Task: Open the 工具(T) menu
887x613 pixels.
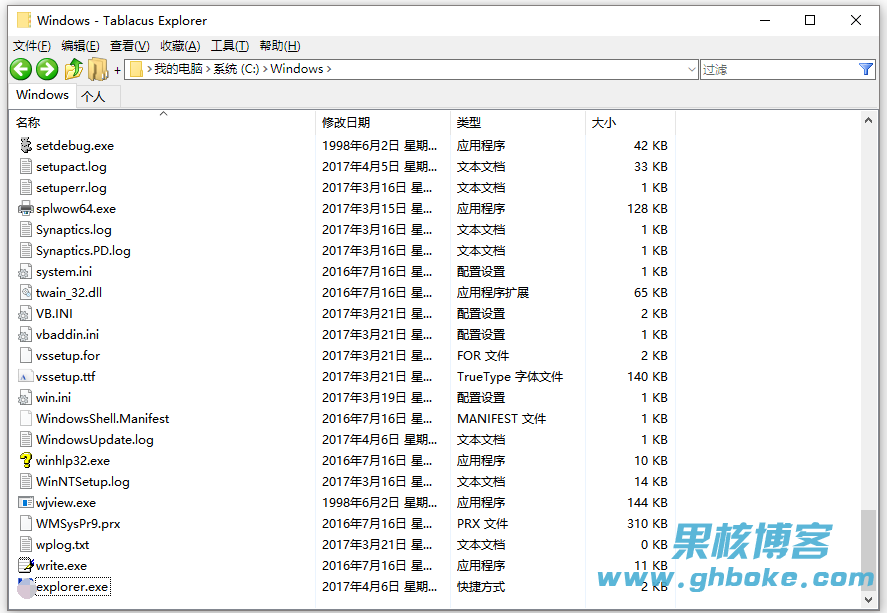Action: (230, 46)
